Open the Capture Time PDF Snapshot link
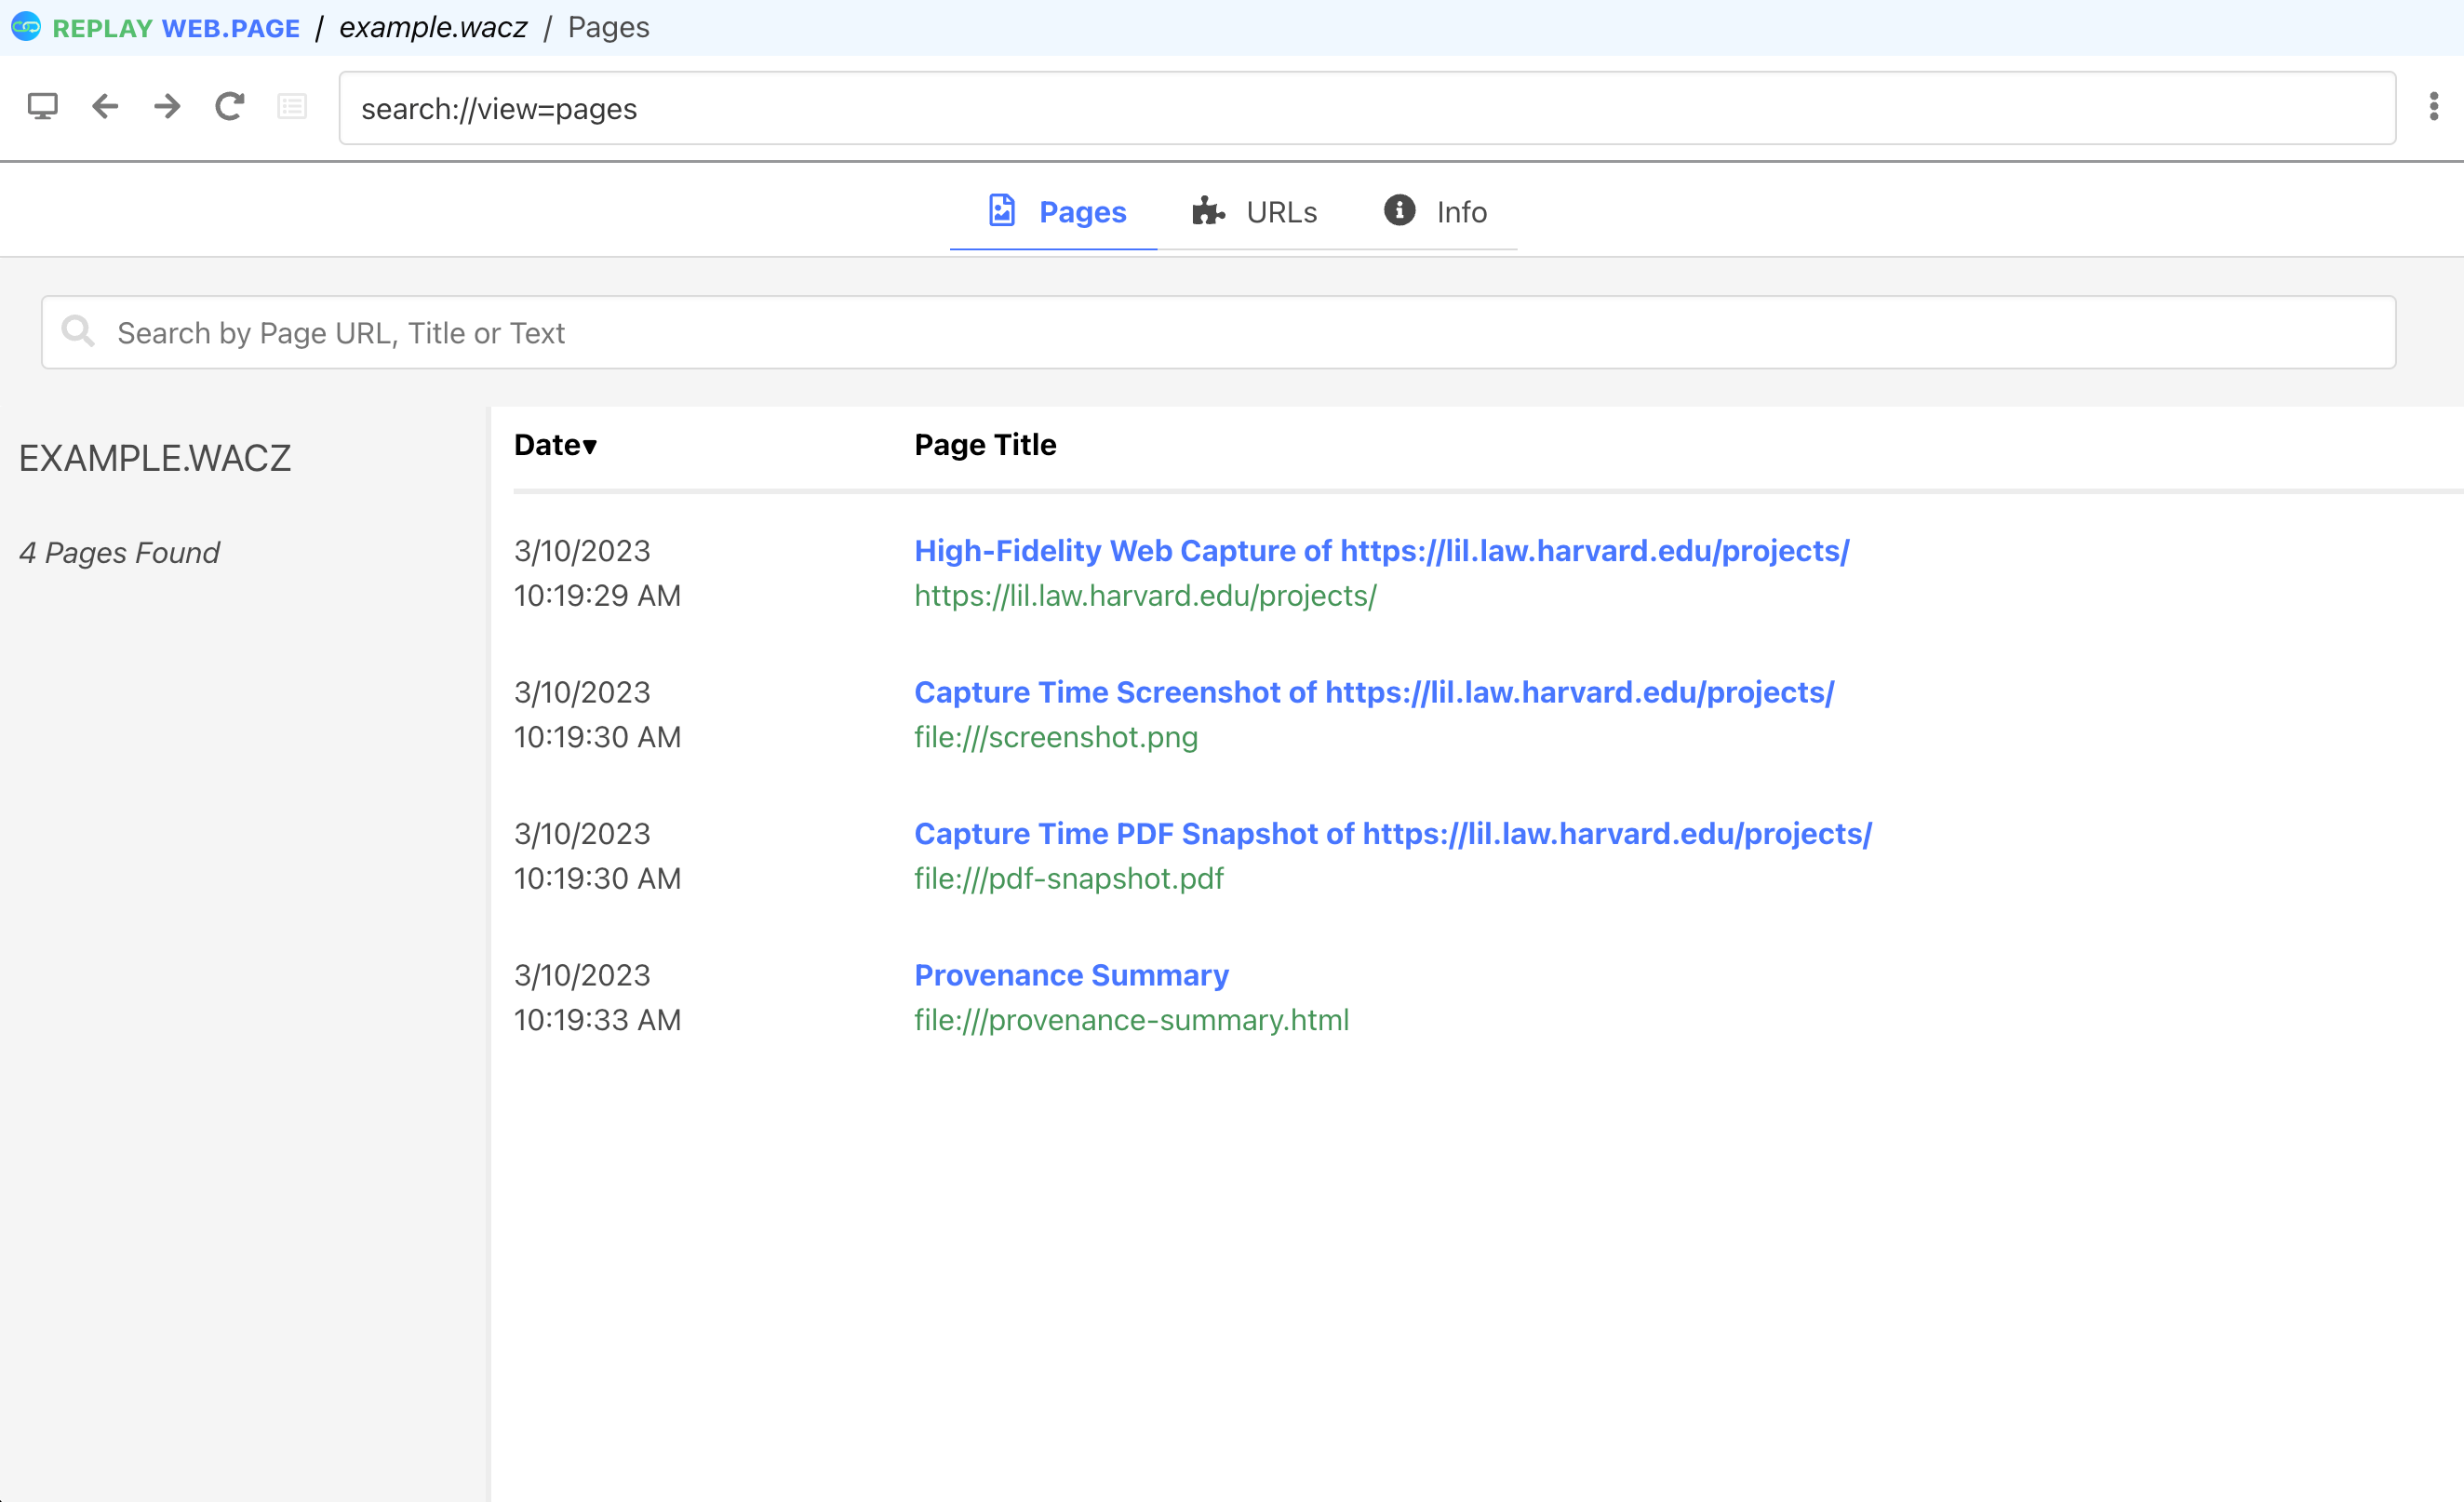This screenshot has height=1502, width=2464. coord(1392,834)
